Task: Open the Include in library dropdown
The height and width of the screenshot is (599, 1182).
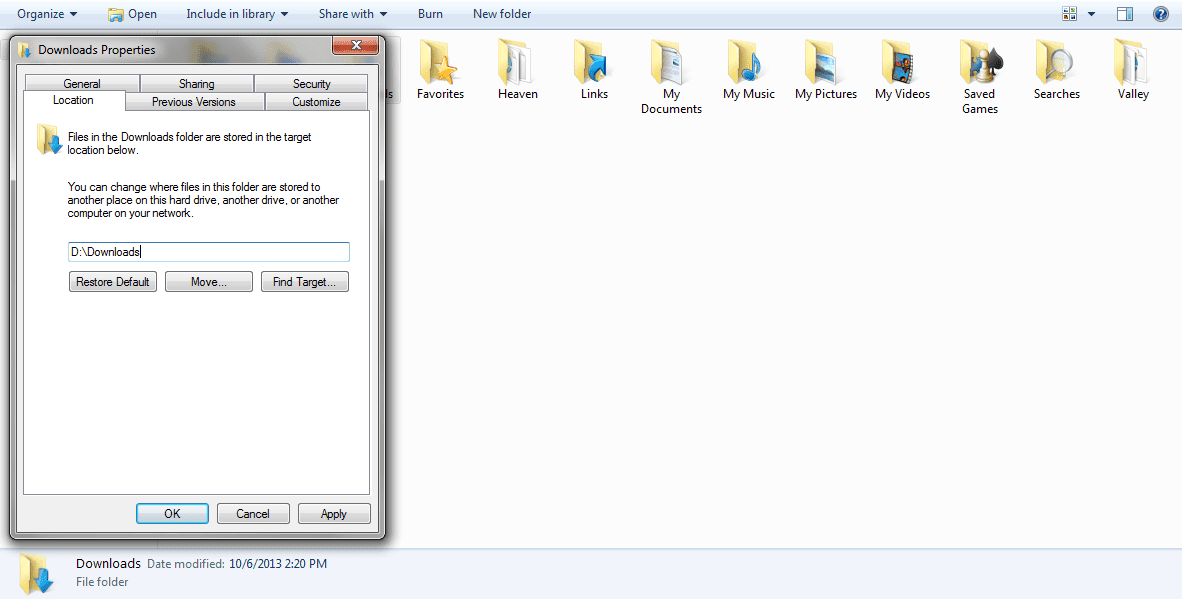Action: [237, 14]
